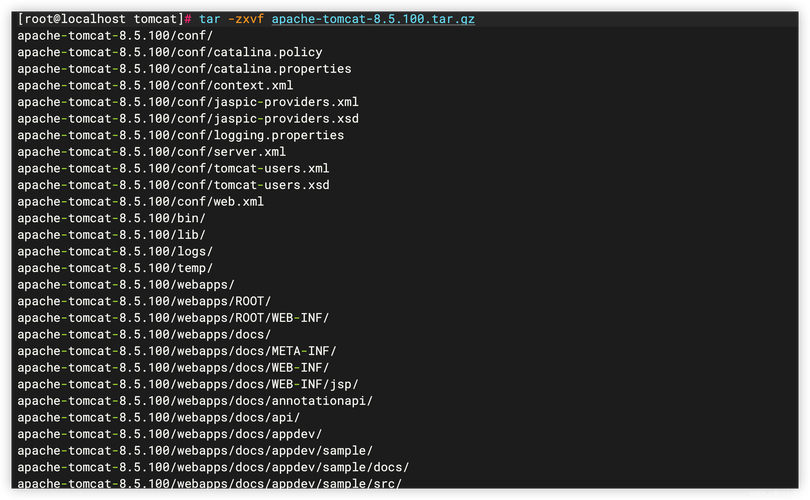This screenshot has width=810, height=500.
Task: Select the apache-tomcat-8.5.100/logs/ line
Action: coord(115,251)
